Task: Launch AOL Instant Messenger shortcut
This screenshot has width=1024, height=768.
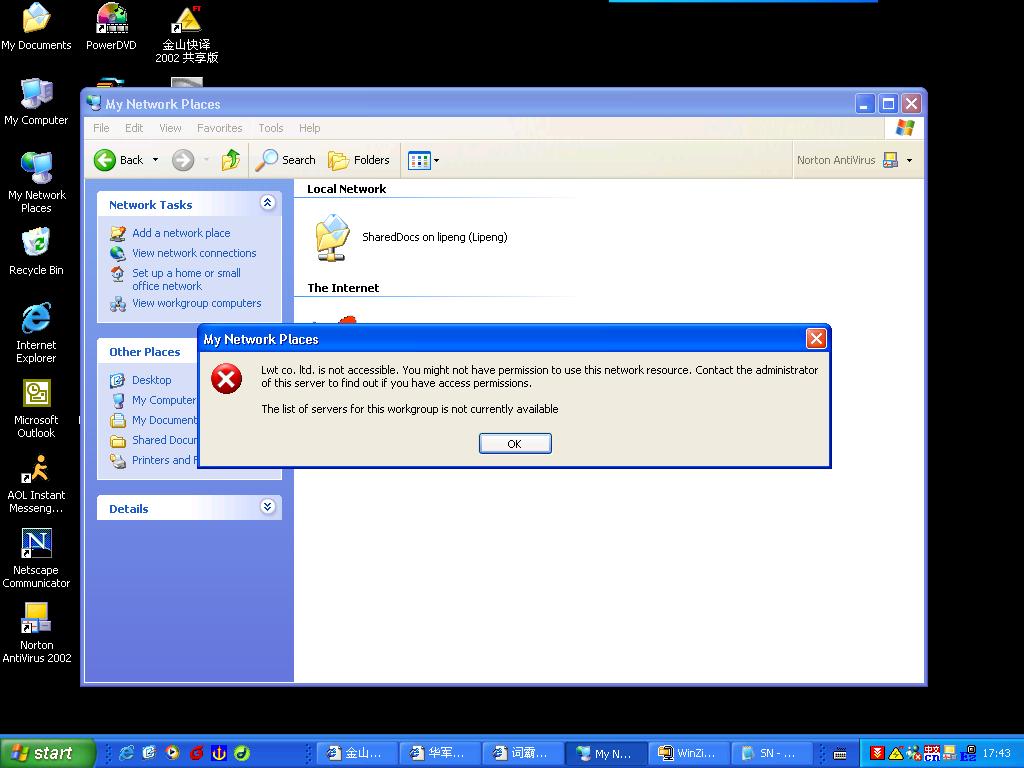Action: pos(36,484)
